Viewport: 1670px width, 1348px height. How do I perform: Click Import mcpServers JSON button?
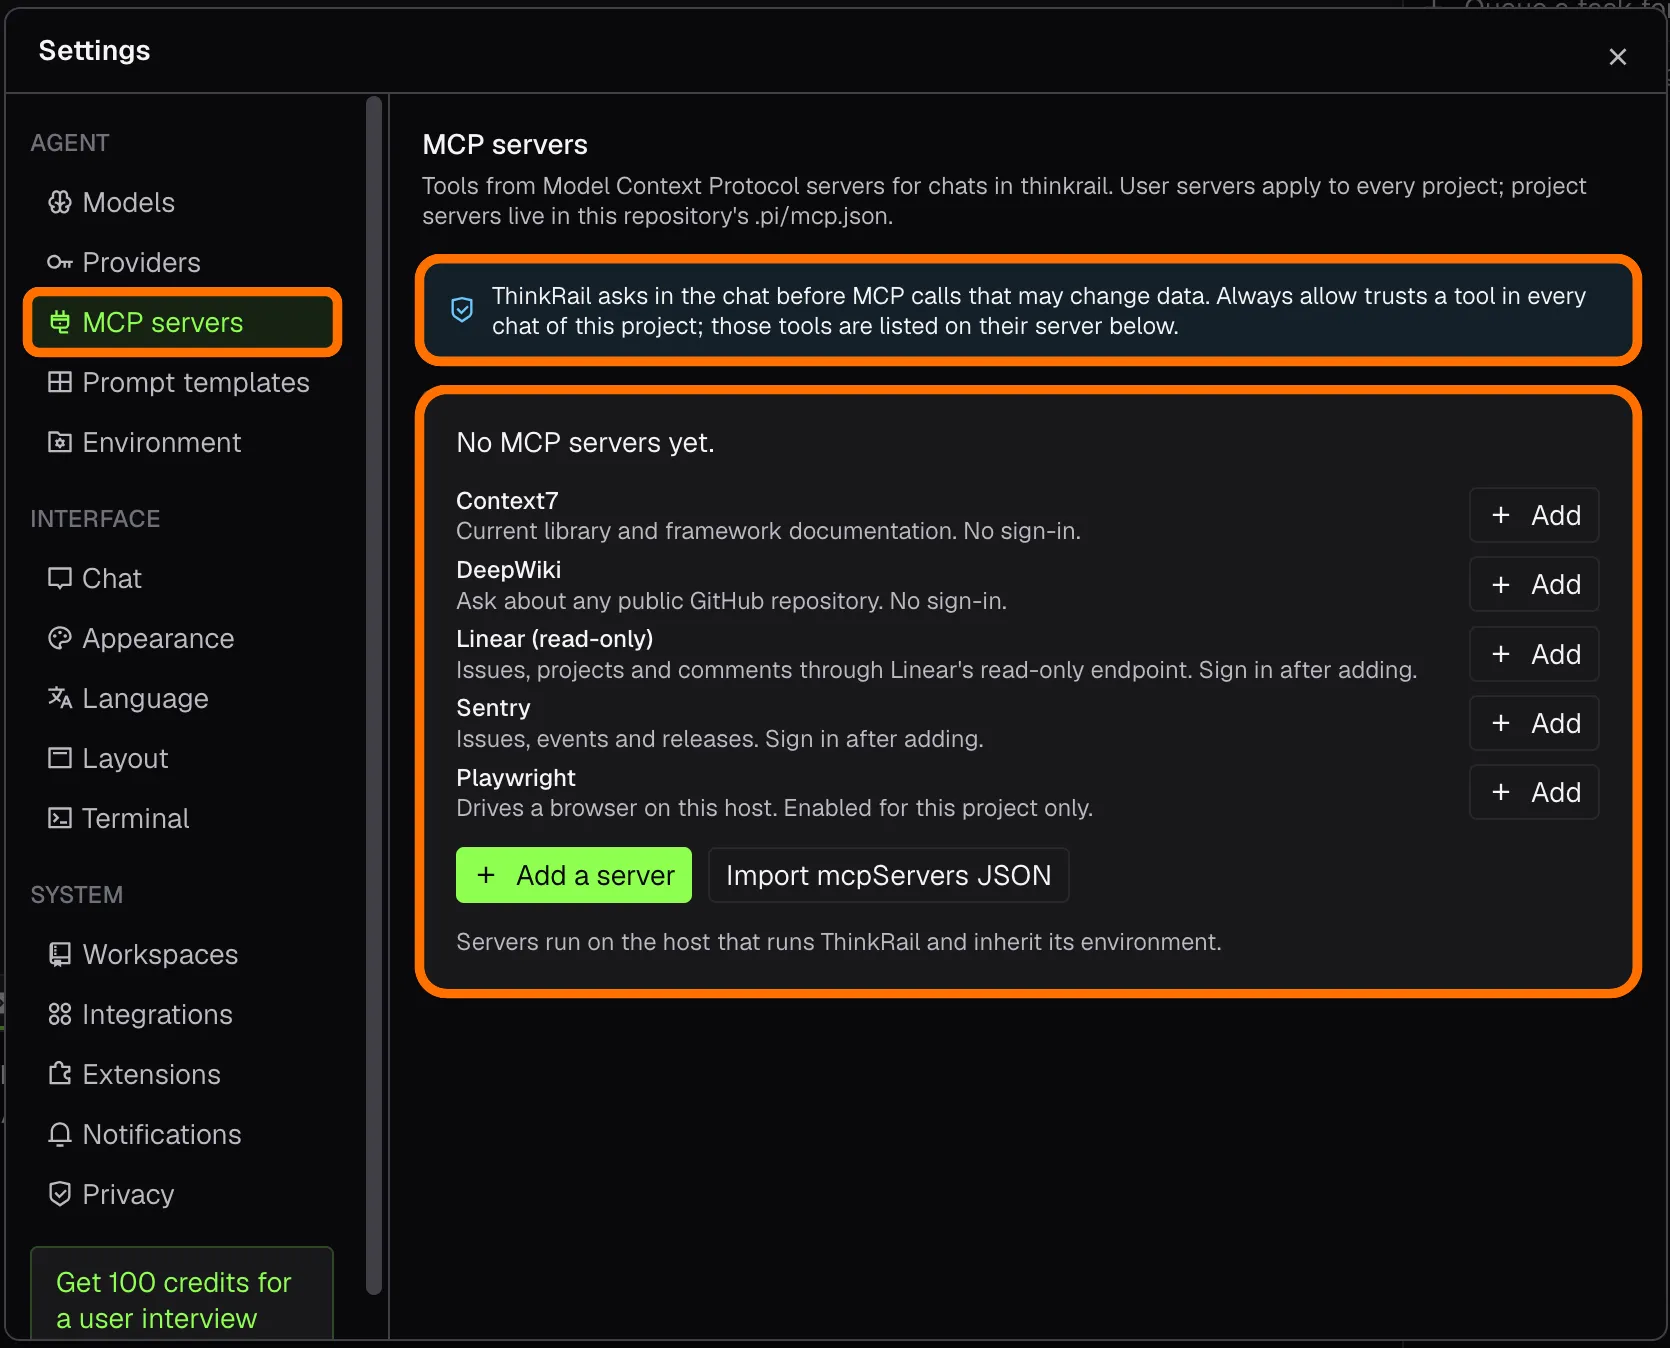[x=889, y=875]
